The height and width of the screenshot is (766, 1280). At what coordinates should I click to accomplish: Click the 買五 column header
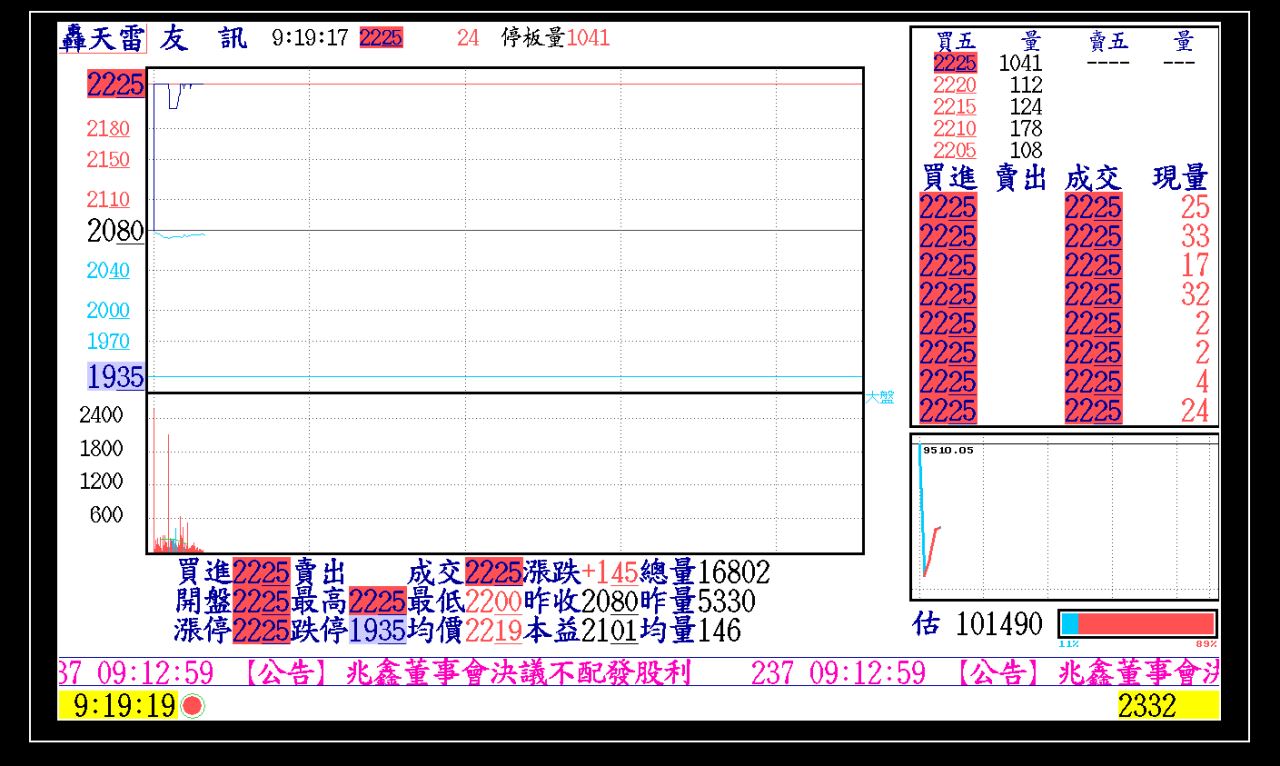click(x=956, y=42)
